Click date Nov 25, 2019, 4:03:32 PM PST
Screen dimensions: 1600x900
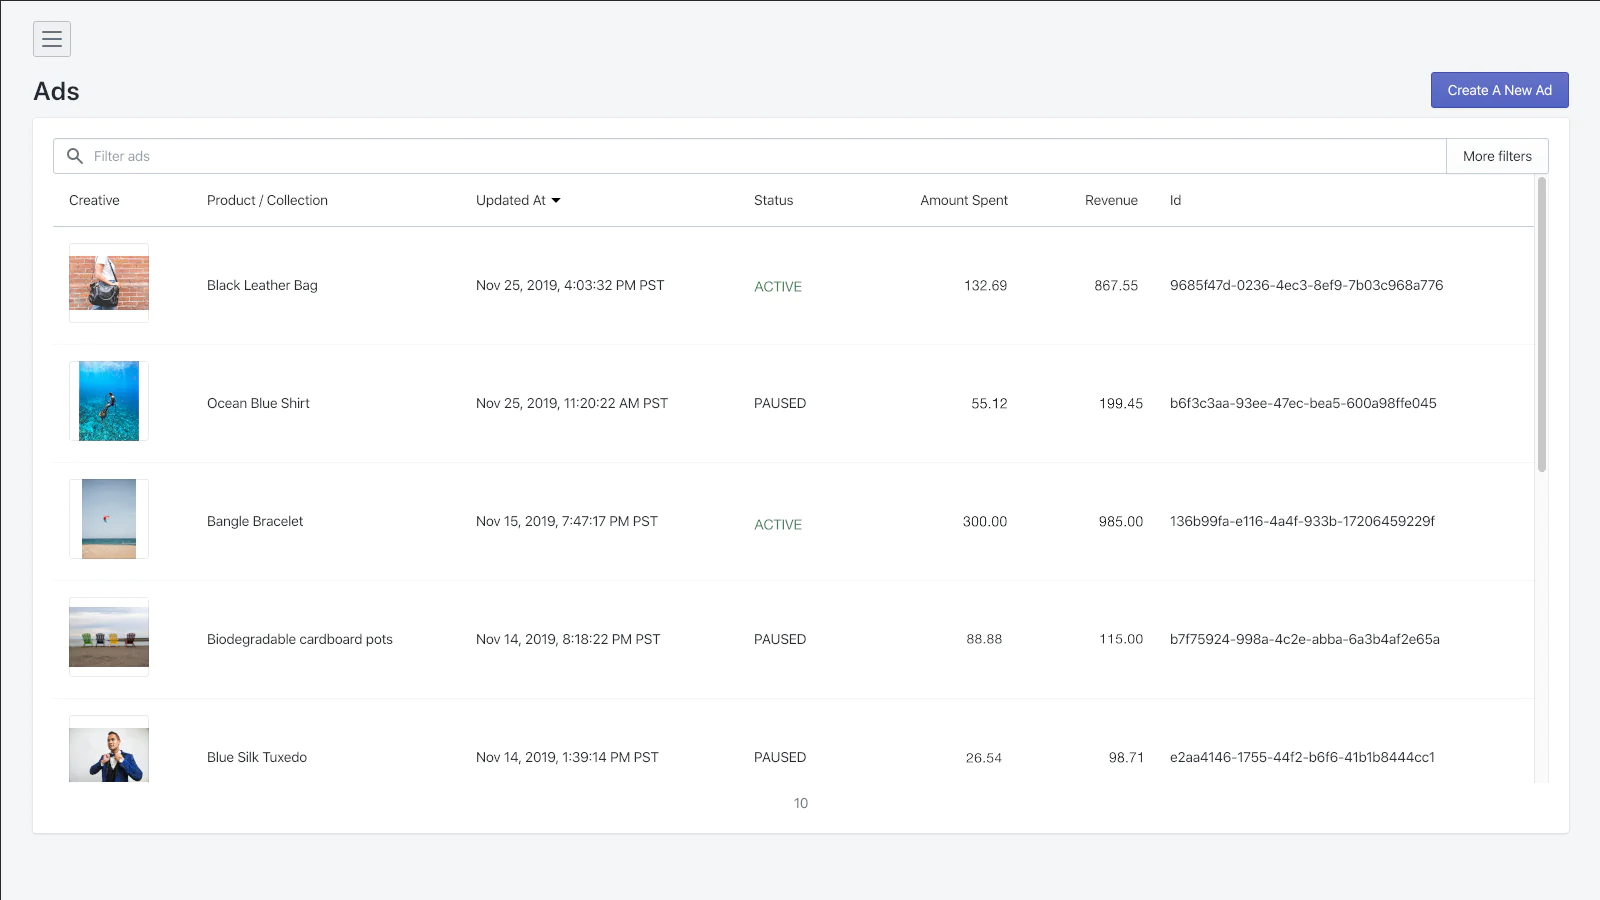click(x=570, y=285)
